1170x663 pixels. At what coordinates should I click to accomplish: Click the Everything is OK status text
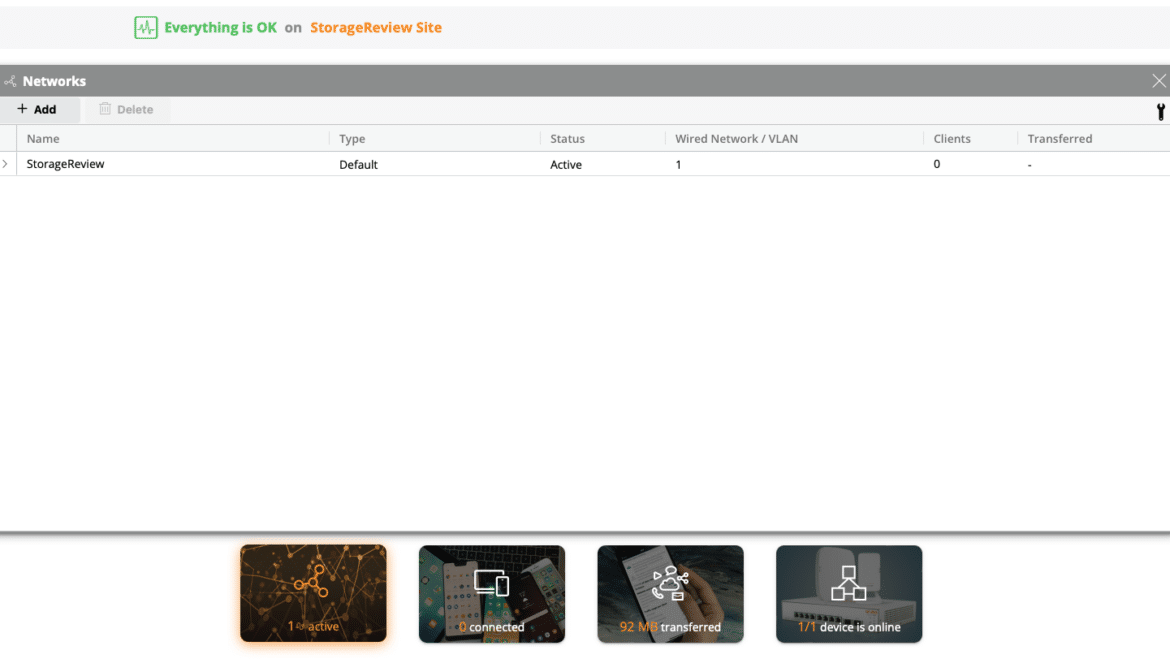220,28
